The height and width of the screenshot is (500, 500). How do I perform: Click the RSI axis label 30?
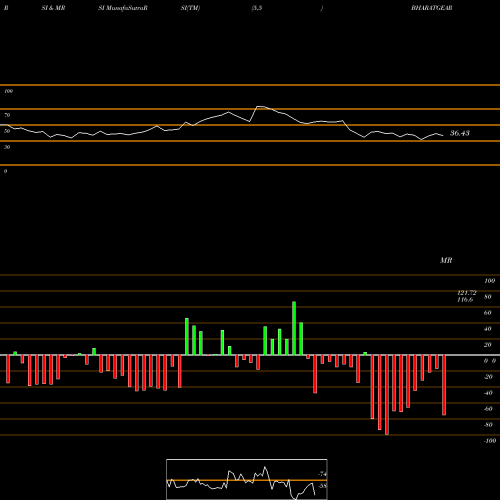[x=7, y=147]
